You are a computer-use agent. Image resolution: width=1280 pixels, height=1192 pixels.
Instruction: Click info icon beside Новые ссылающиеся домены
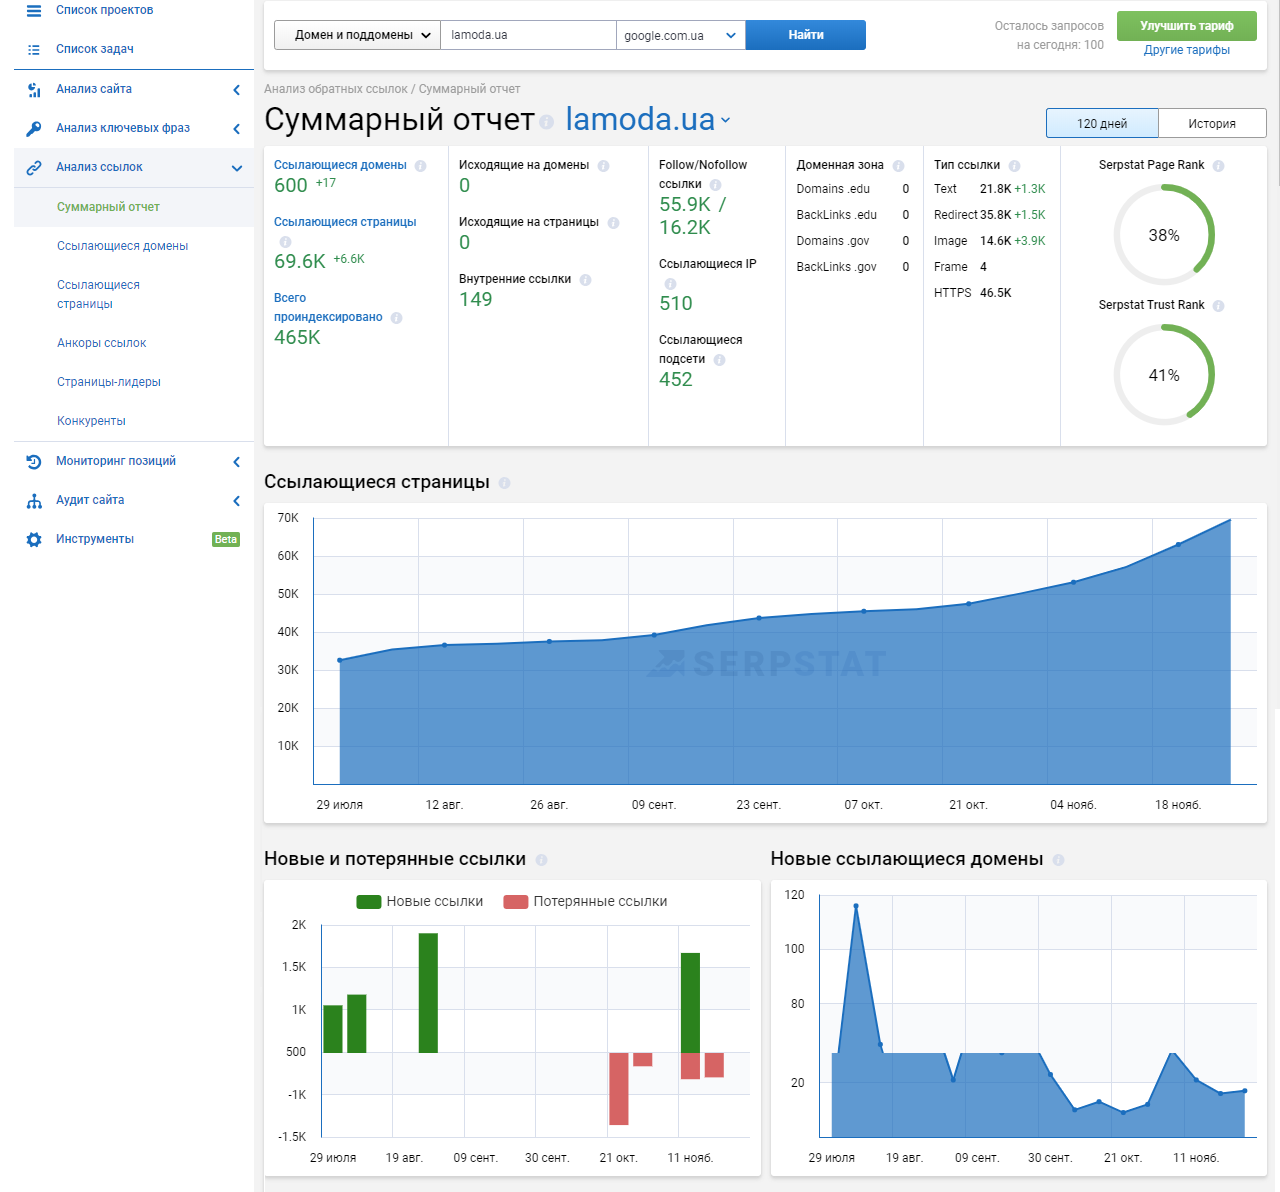1058,860
